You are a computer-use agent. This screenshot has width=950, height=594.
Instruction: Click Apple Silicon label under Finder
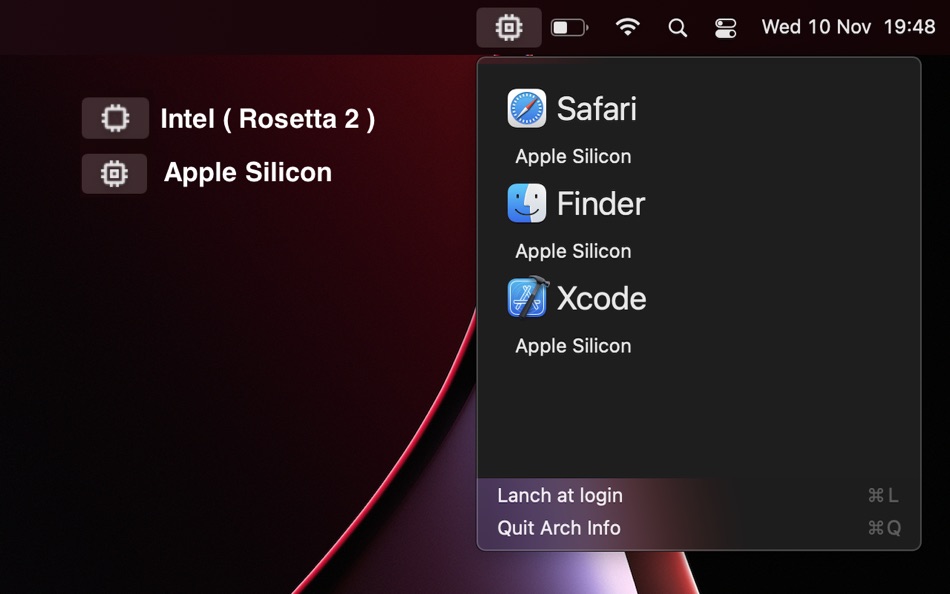[x=573, y=251]
